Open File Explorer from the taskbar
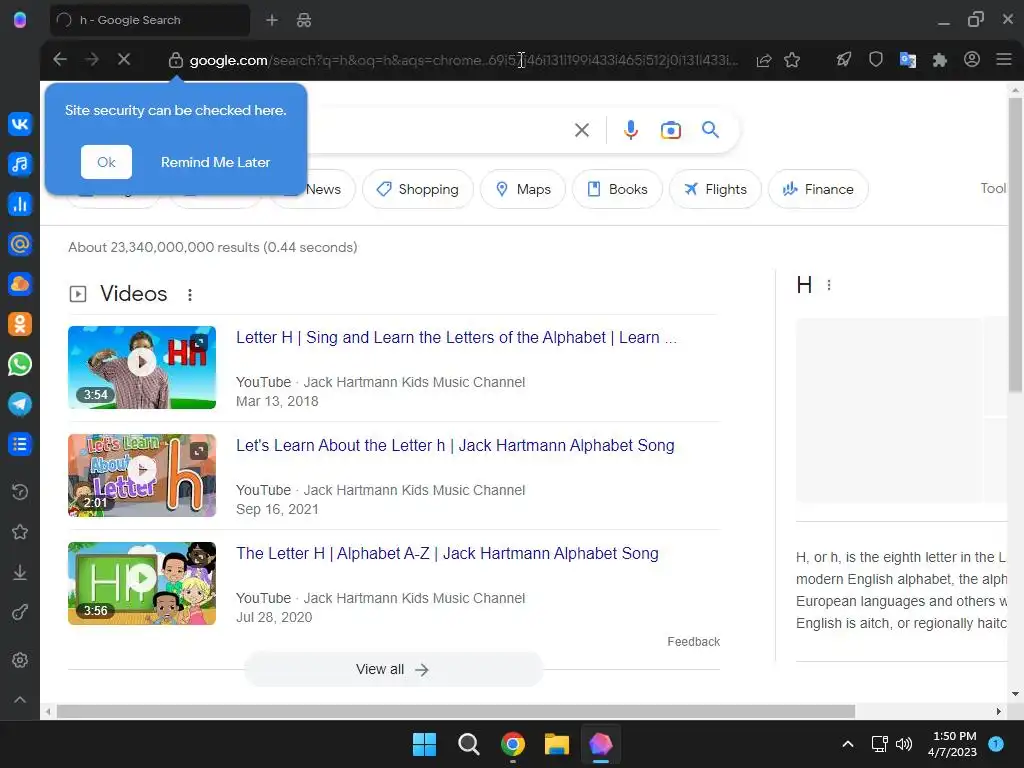 (557, 744)
